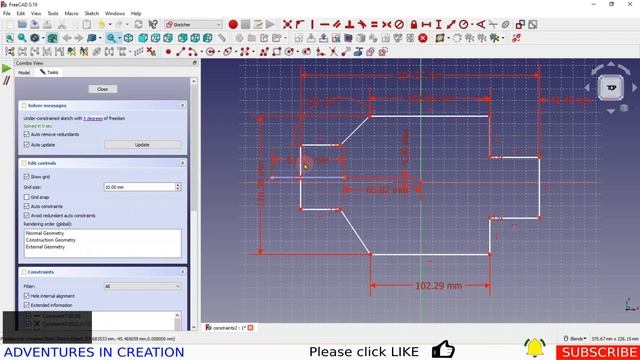Image resolution: width=640 pixels, height=360 pixels.
Task: Toggle Extended information checkbox
Action: (27, 305)
